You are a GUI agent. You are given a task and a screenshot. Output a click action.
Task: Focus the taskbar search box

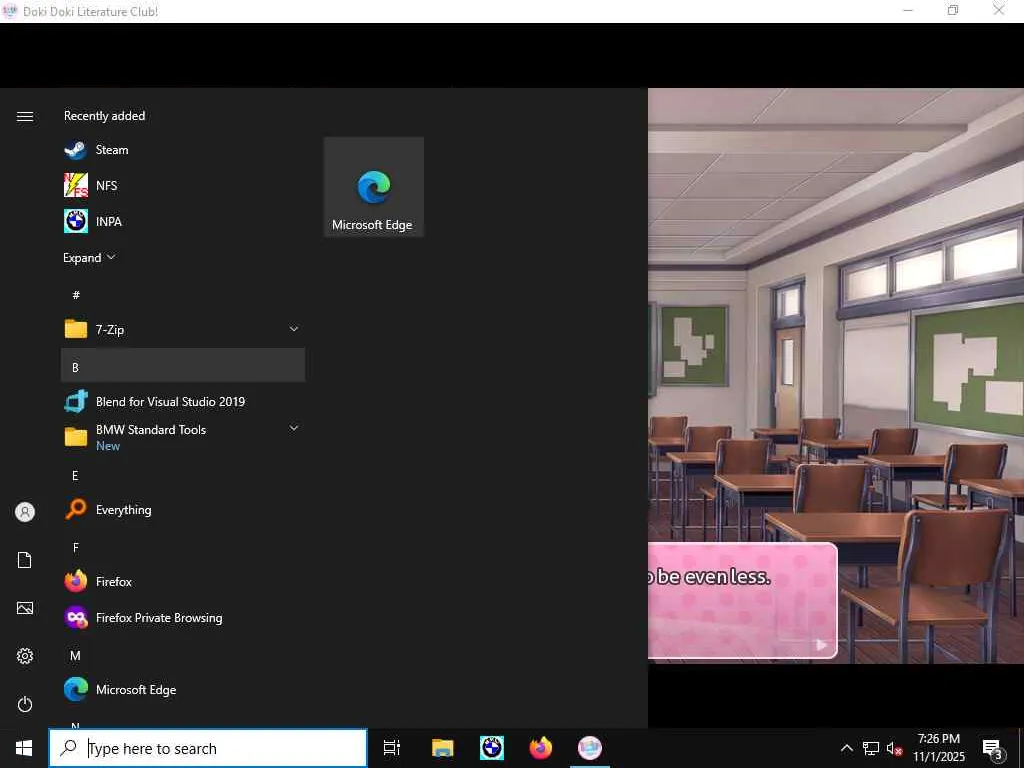point(208,748)
